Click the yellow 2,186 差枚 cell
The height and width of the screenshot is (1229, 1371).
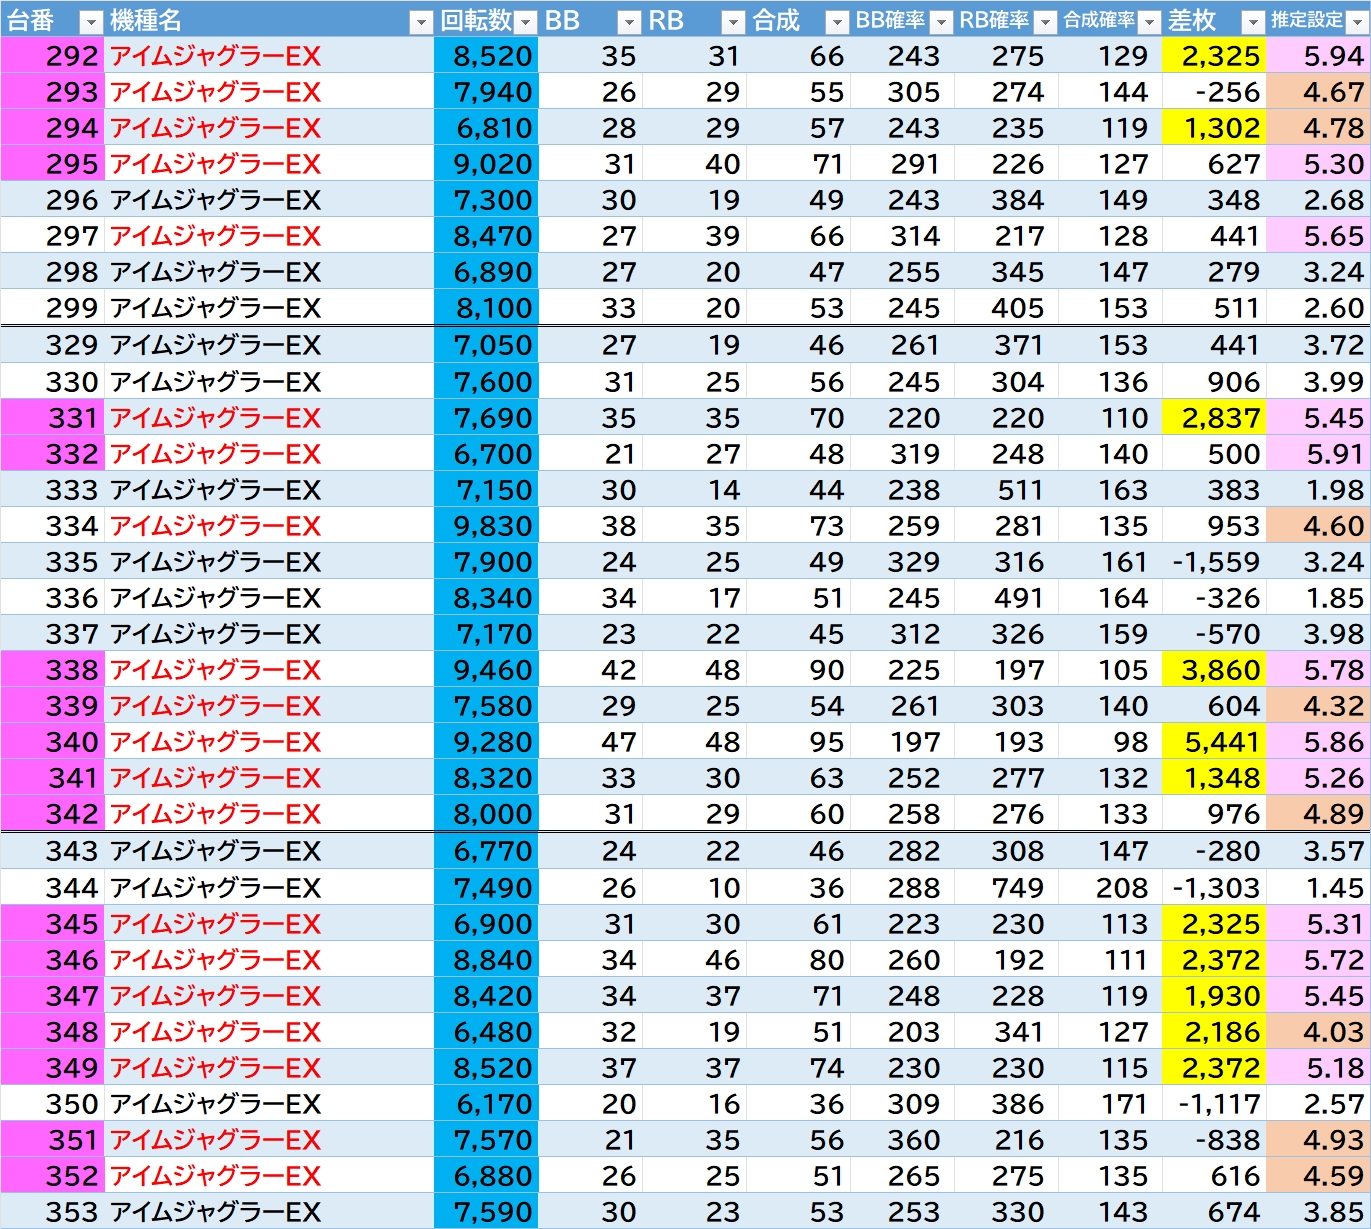(1214, 1032)
